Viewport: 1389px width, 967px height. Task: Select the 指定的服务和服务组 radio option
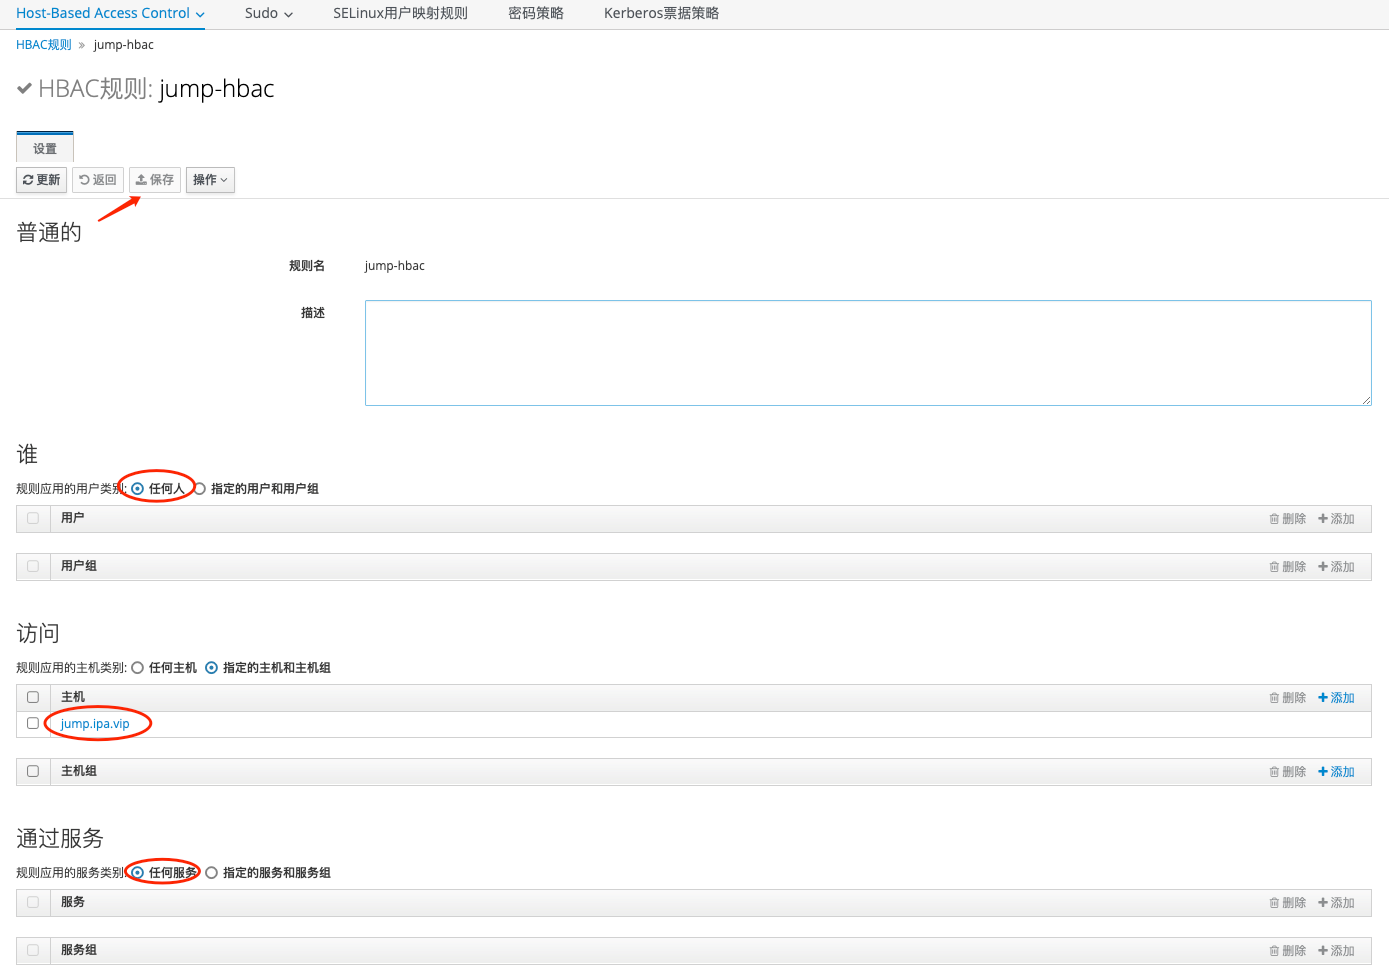(x=212, y=873)
